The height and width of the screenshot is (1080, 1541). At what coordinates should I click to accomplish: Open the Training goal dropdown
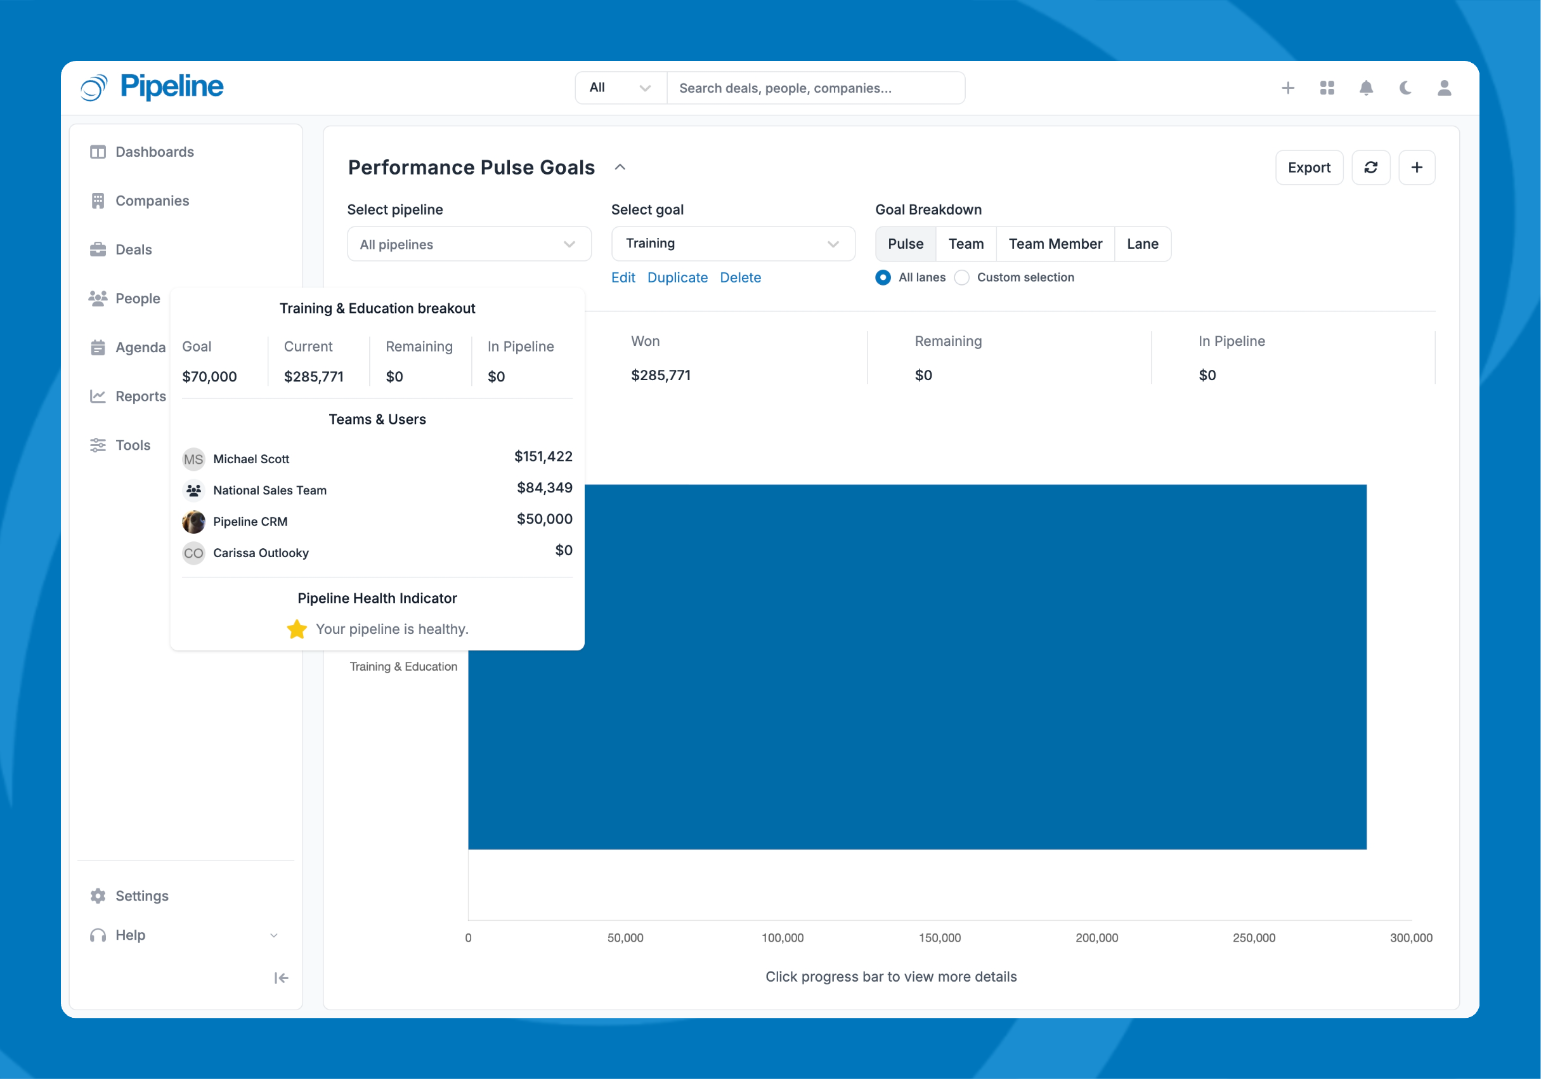pos(732,244)
